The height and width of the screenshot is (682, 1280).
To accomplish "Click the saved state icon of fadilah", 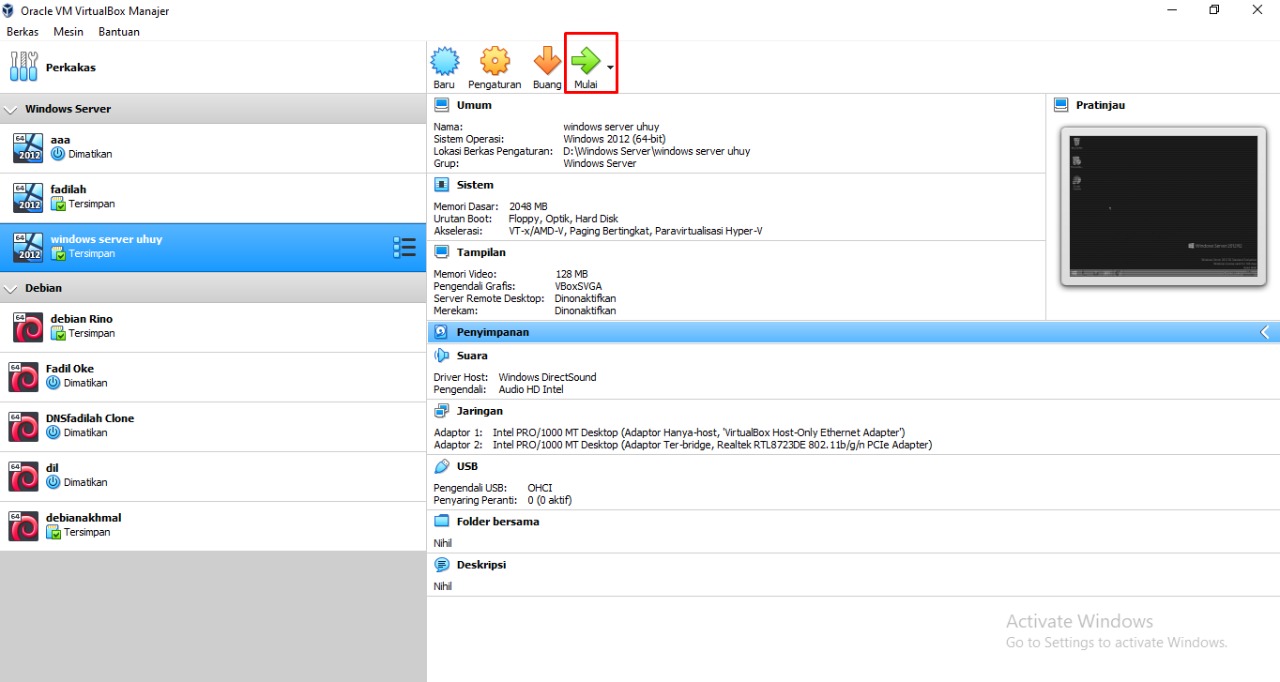I will (x=58, y=204).
